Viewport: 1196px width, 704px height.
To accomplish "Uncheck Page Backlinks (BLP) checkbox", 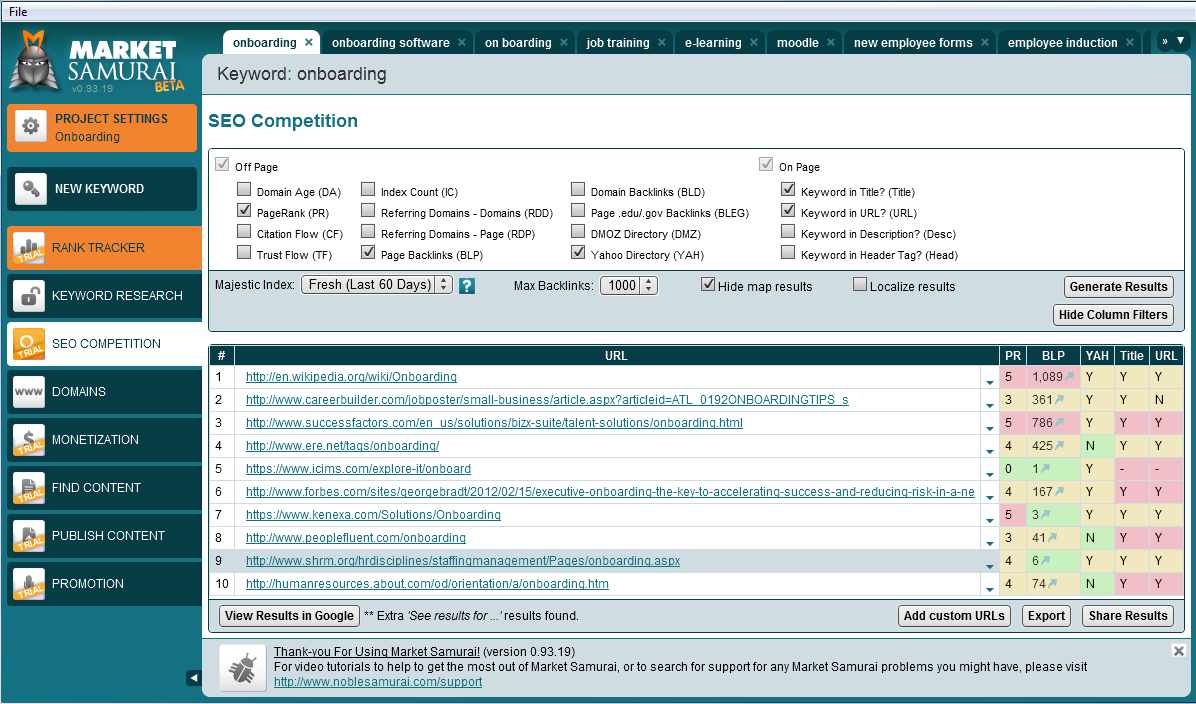I will coord(368,252).
